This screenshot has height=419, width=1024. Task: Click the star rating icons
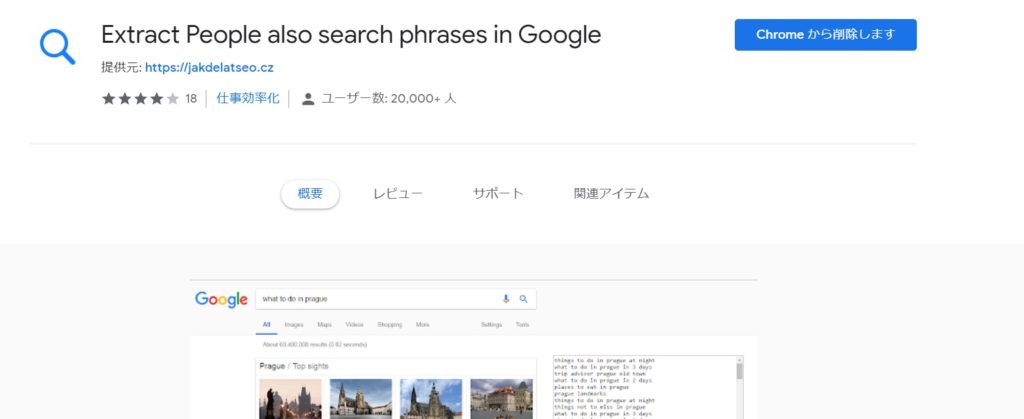click(x=140, y=99)
